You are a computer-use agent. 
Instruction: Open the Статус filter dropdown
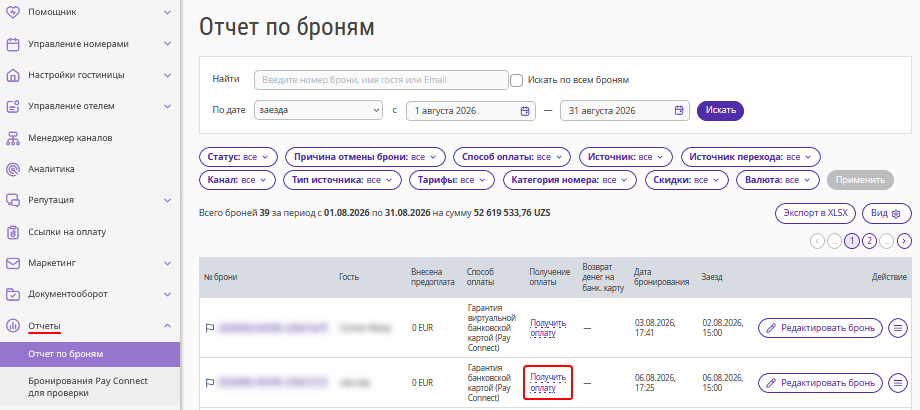237,157
